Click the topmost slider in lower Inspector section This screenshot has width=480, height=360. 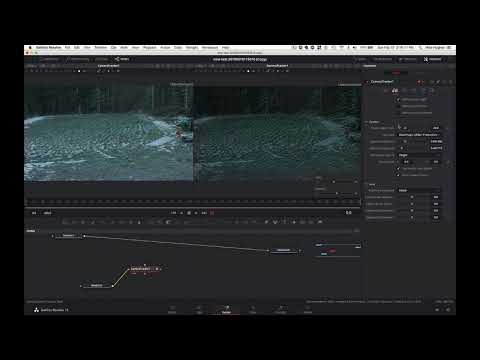click(x=413, y=197)
